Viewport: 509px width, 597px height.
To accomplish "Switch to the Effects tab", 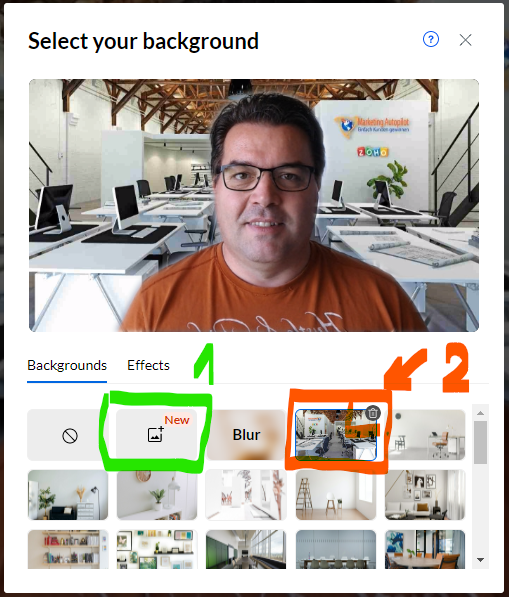I will tap(148, 366).
